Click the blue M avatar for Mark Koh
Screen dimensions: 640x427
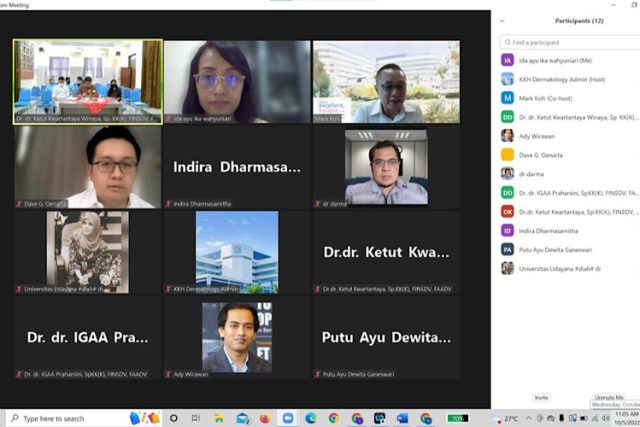tap(507, 98)
